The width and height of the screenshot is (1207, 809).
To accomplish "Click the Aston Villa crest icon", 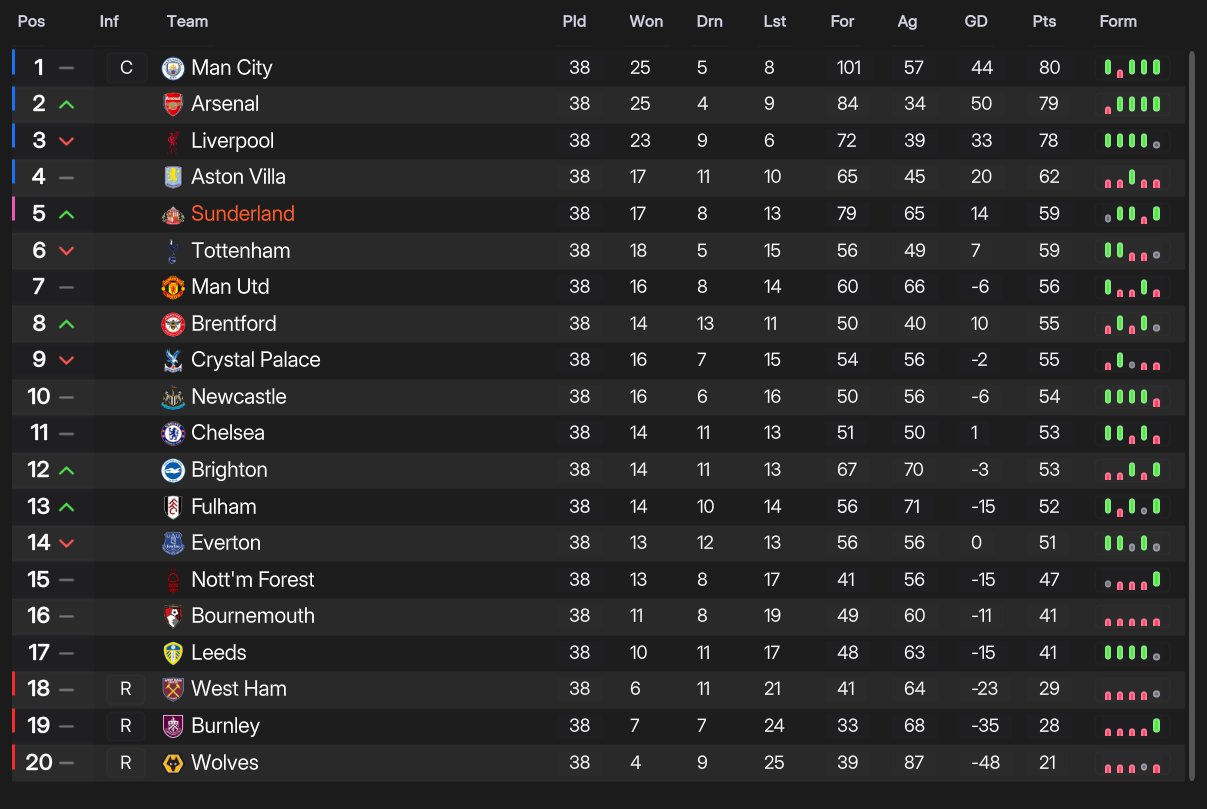I will 173,177.
